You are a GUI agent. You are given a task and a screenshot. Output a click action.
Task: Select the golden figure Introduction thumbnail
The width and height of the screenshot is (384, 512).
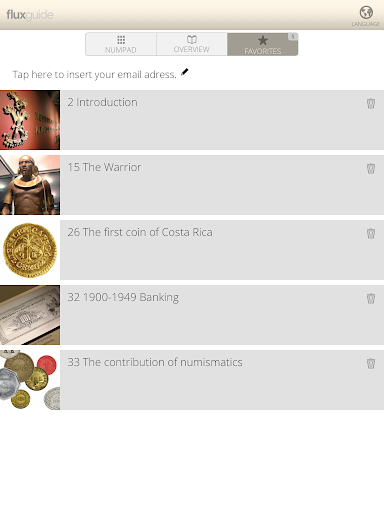pyautogui.click(x=30, y=120)
